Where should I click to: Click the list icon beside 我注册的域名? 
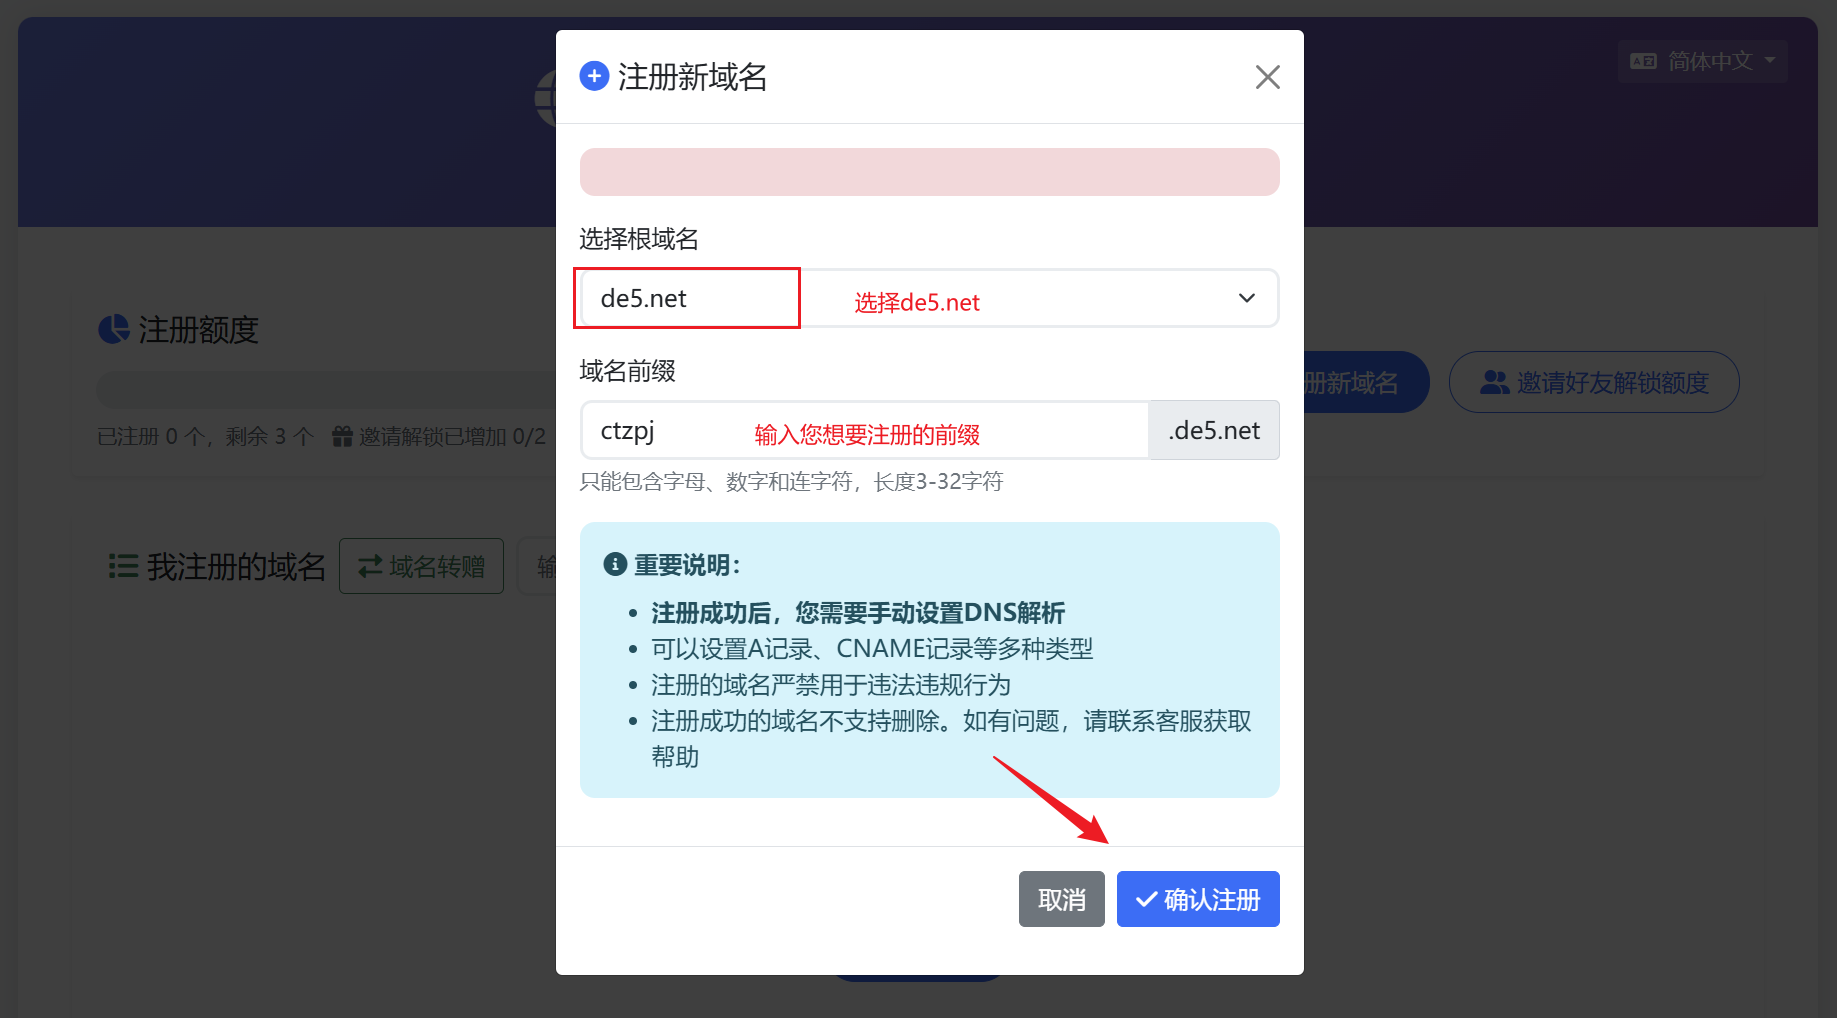point(123,566)
